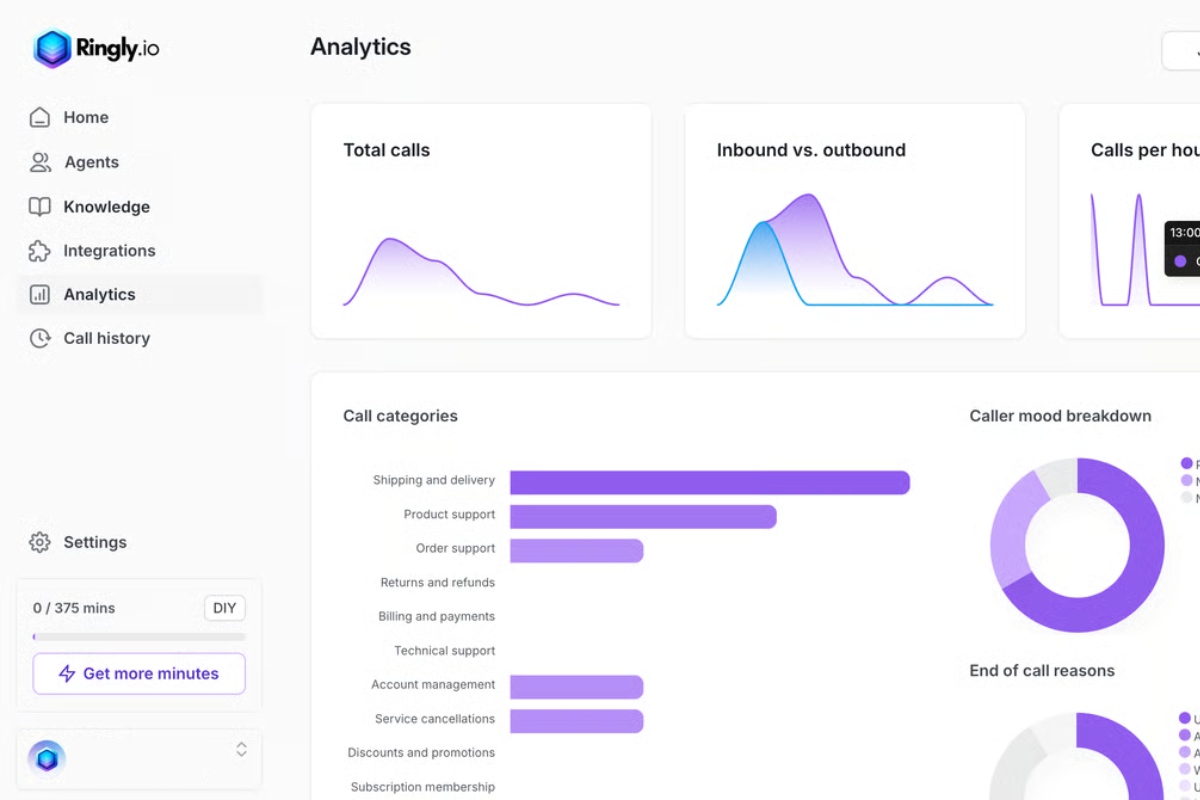Click the Technical support label

(x=444, y=650)
